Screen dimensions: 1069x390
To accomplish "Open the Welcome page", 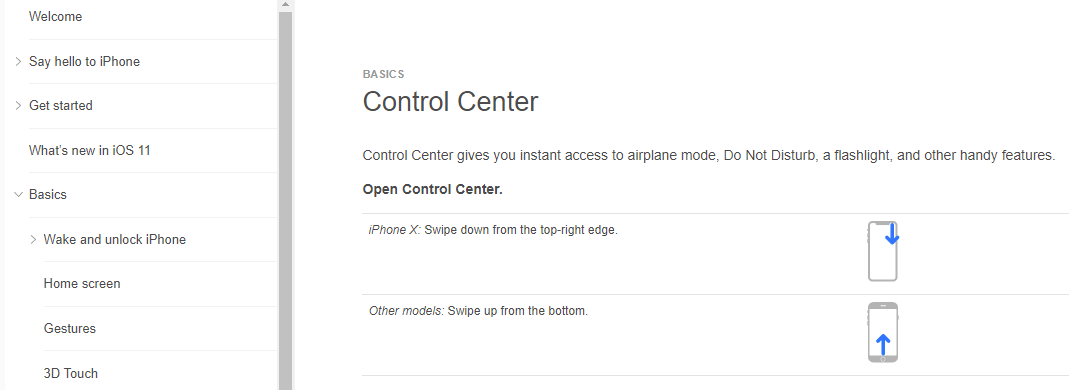I will (x=55, y=16).
